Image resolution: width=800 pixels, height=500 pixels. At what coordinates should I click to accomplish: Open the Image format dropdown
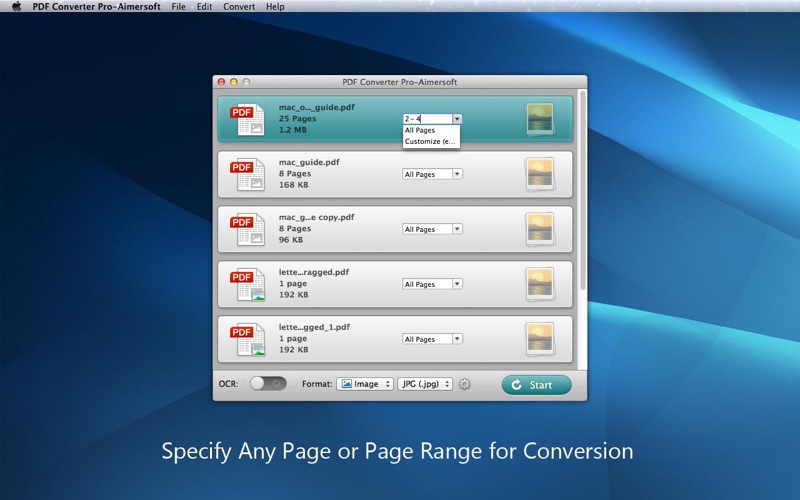coord(365,384)
